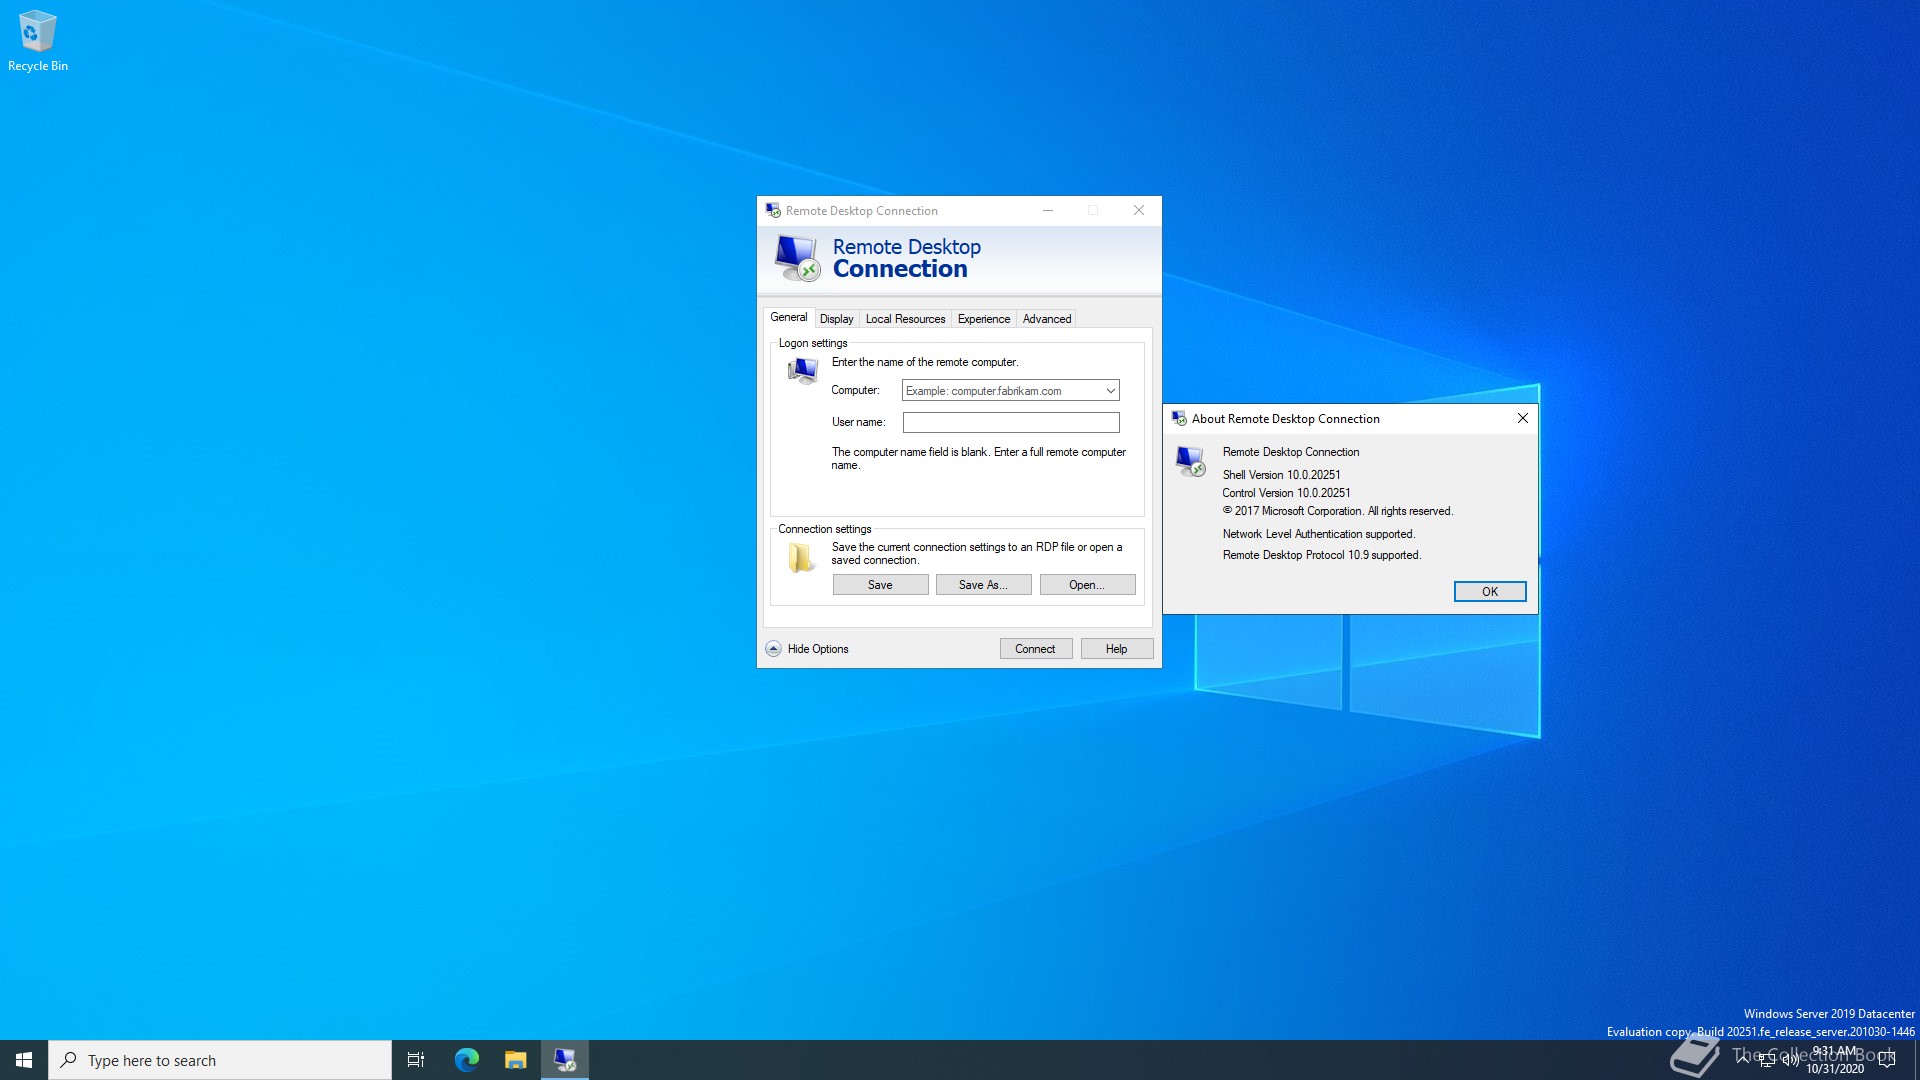Open the Advanced tab
The height and width of the screenshot is (1080, 1920).
pos(1046,319)
